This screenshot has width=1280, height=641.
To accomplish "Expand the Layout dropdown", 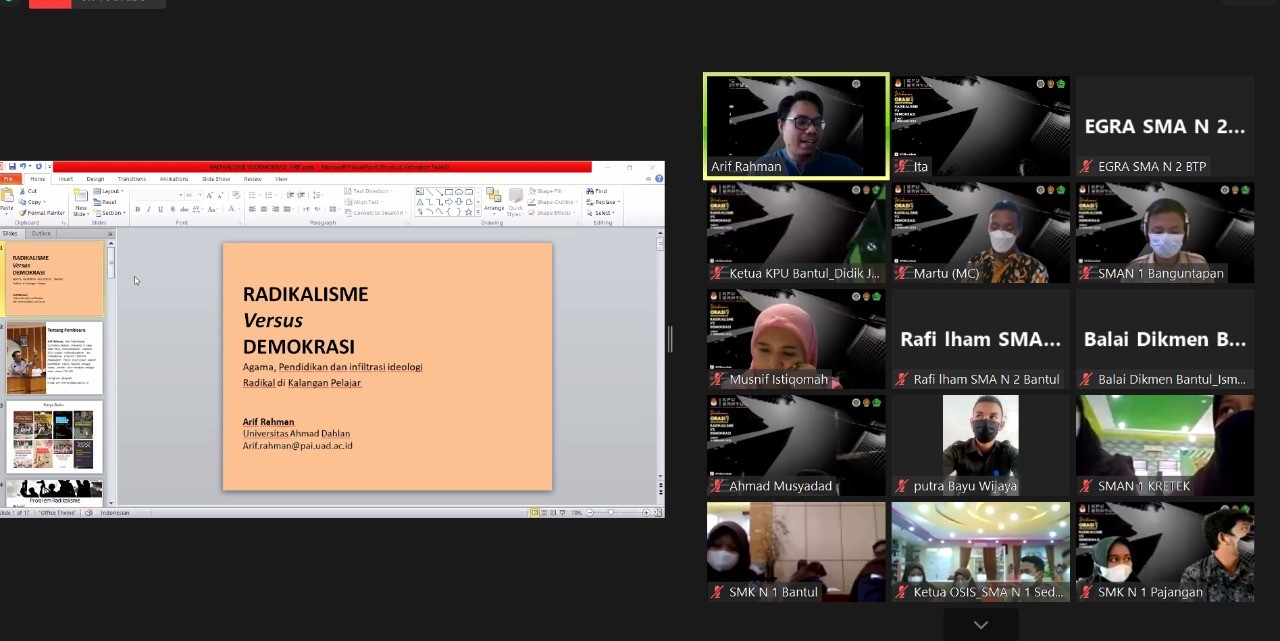I will [109, 191].
